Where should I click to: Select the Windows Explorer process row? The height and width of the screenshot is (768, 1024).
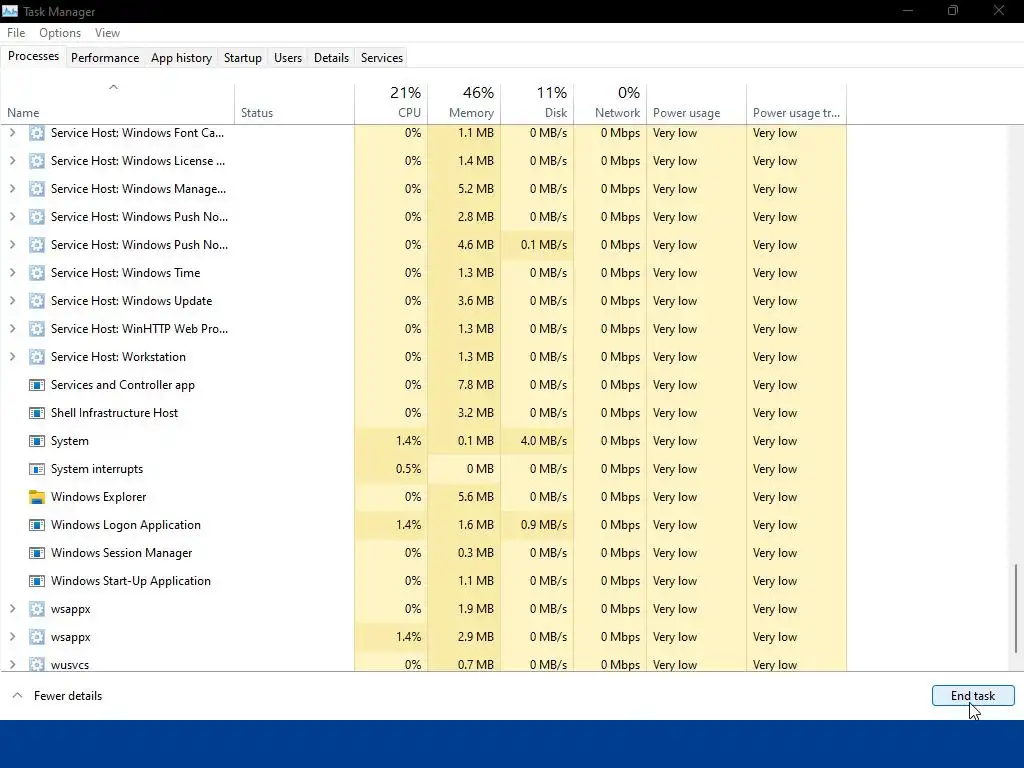point(424,497)
